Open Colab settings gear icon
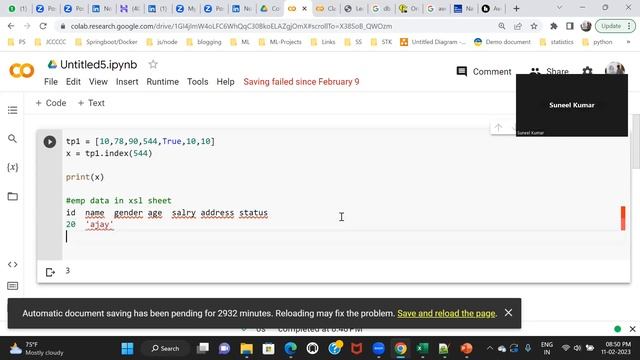Screen dimensions: 640x360 pyautogui.click(x=587, y=71)
